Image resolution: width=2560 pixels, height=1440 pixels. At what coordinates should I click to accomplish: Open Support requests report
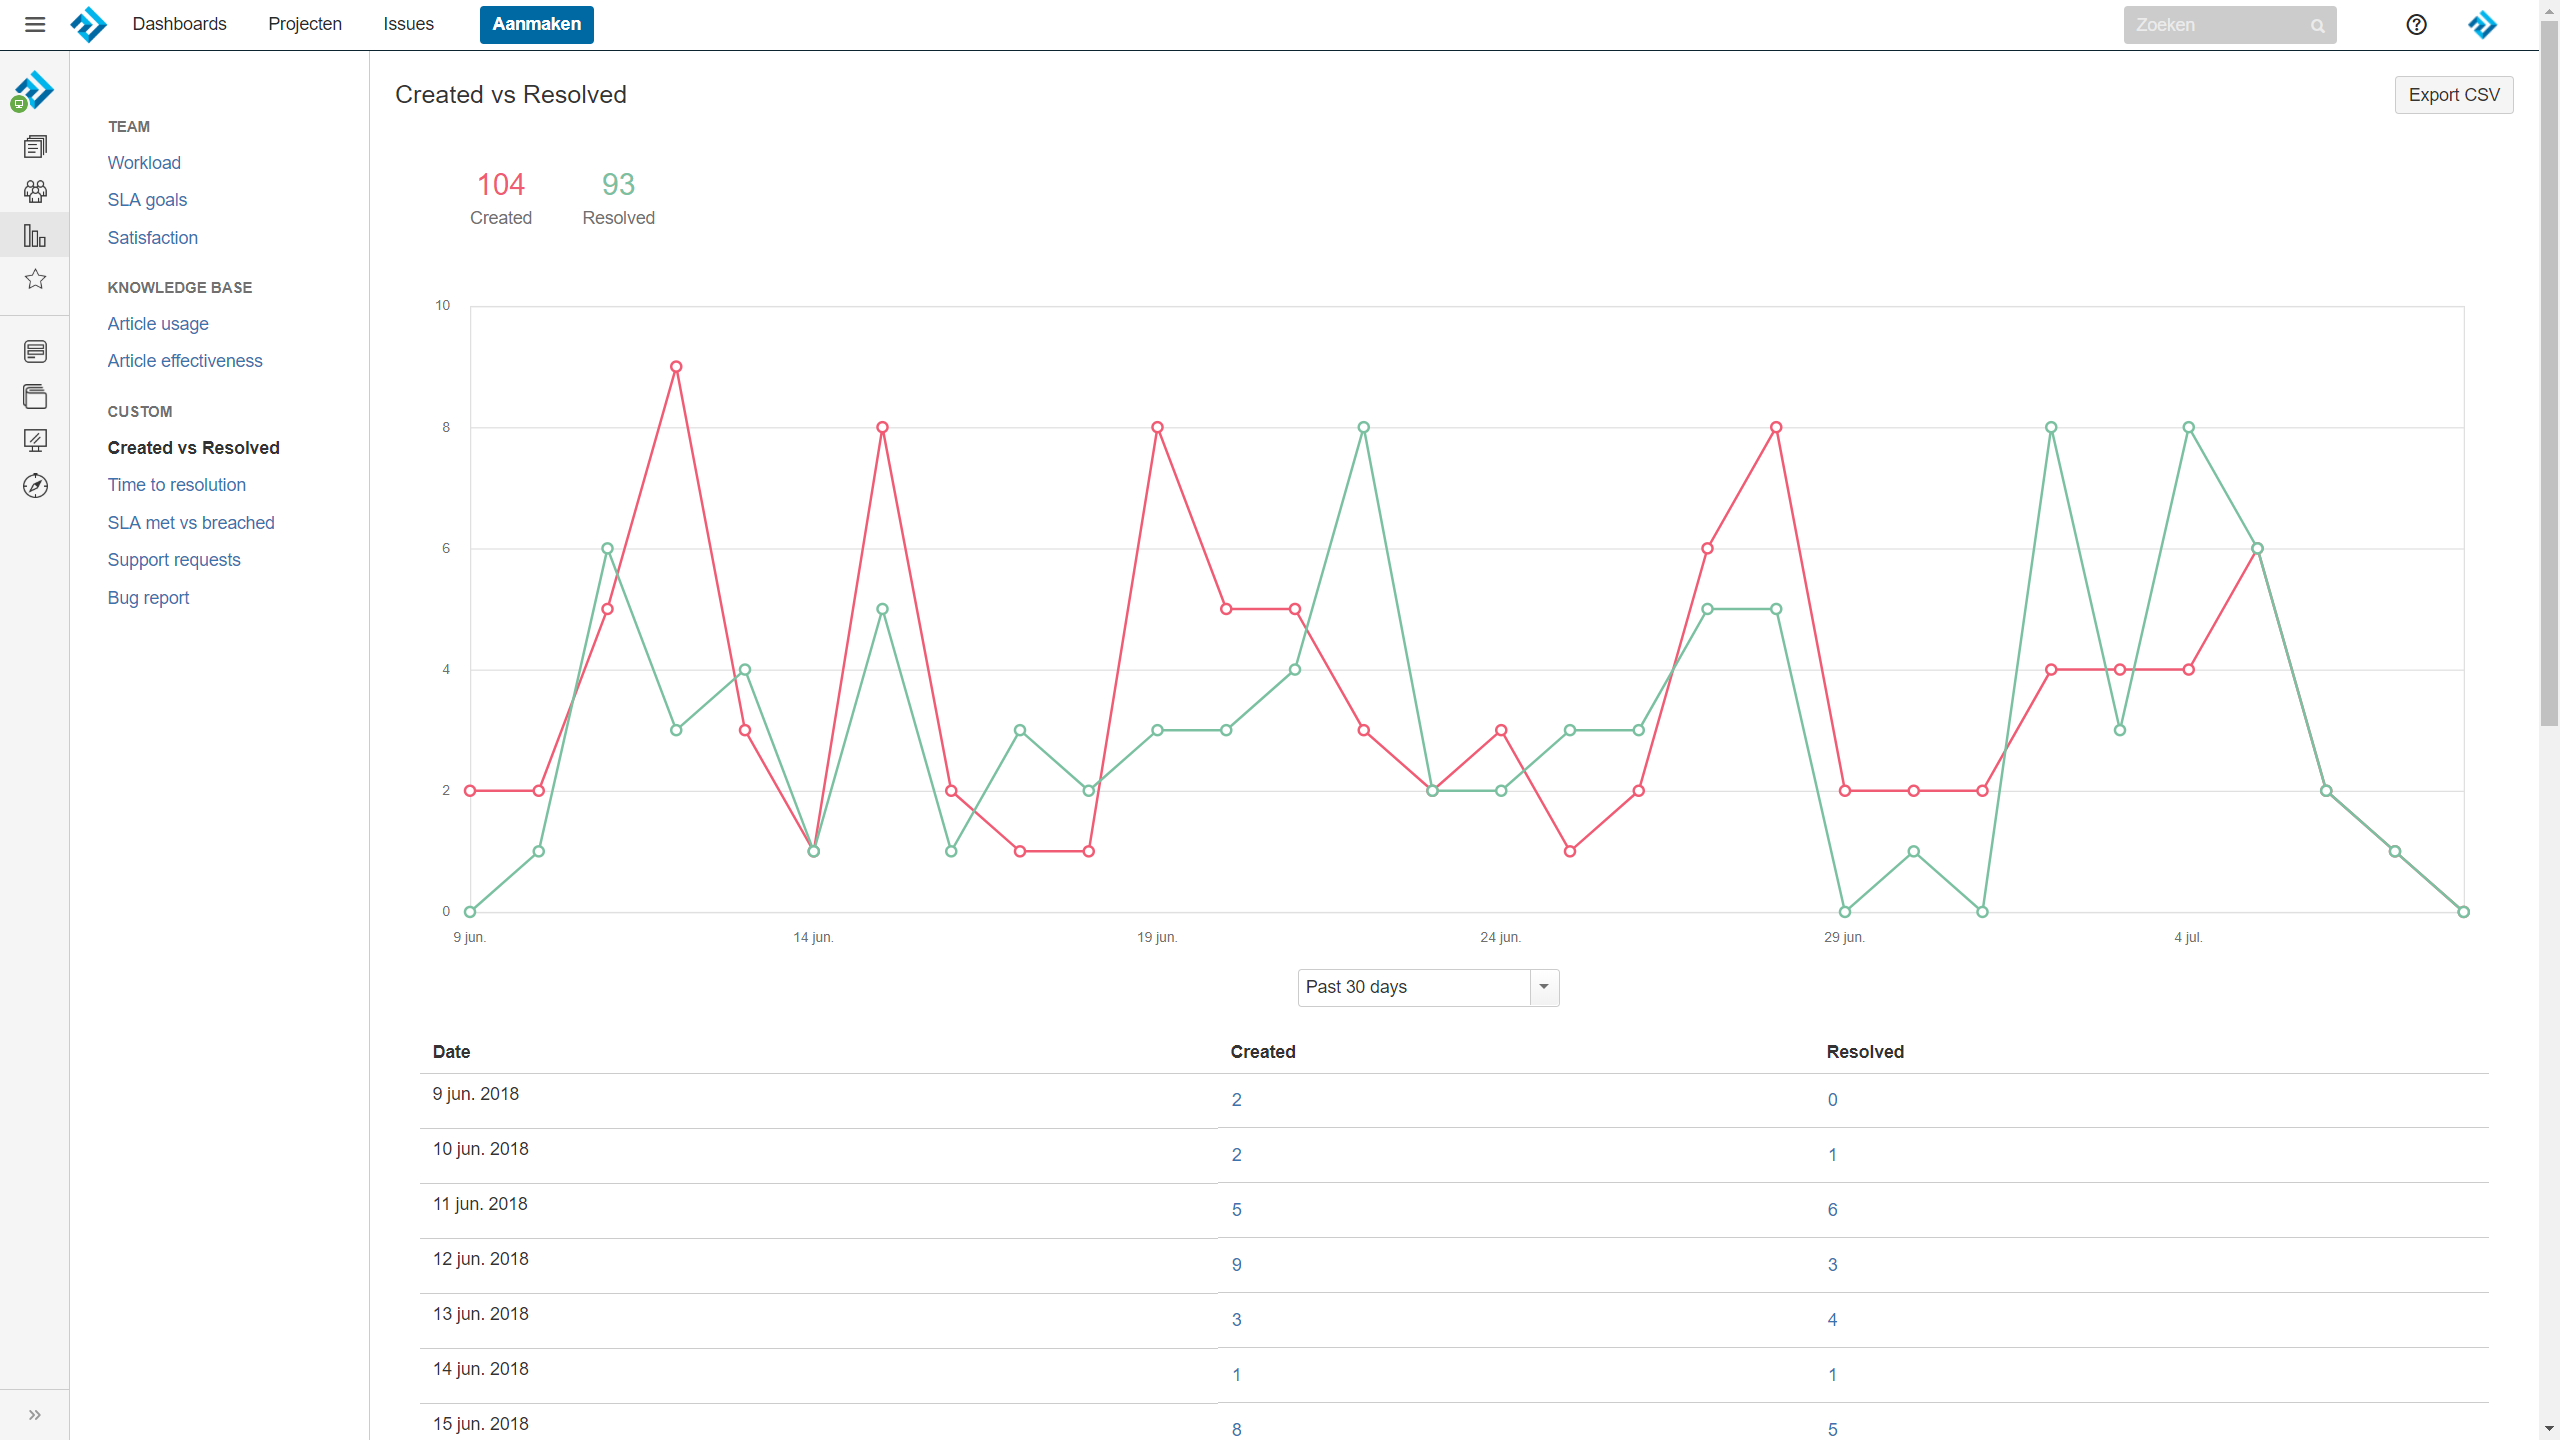(174, 559)
